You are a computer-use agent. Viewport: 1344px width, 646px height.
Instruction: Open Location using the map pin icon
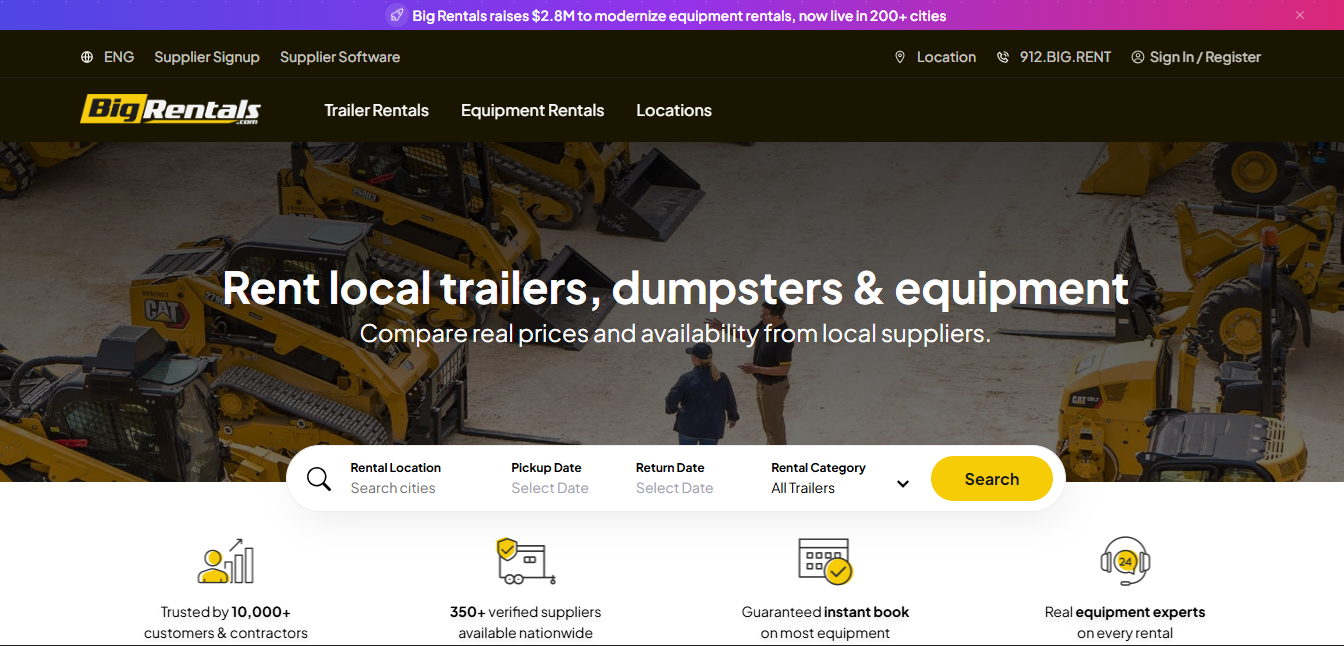coord(899,57)
